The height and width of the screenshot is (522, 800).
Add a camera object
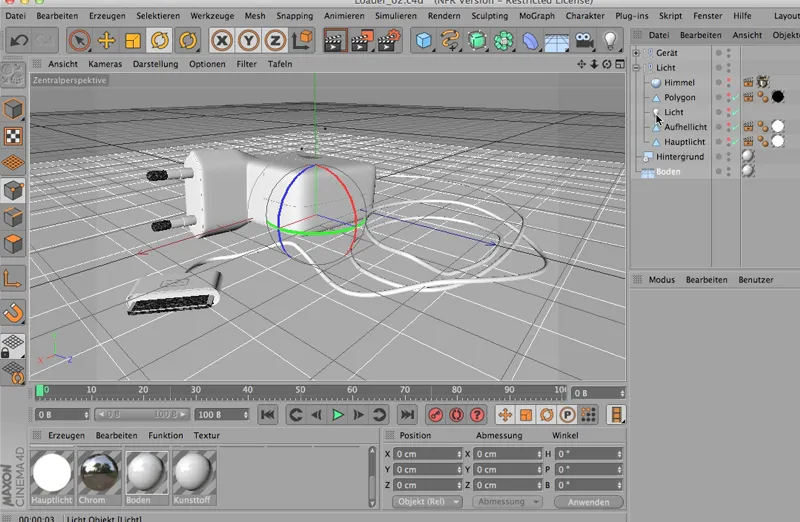pyautogui.click(x=584, y=40)
